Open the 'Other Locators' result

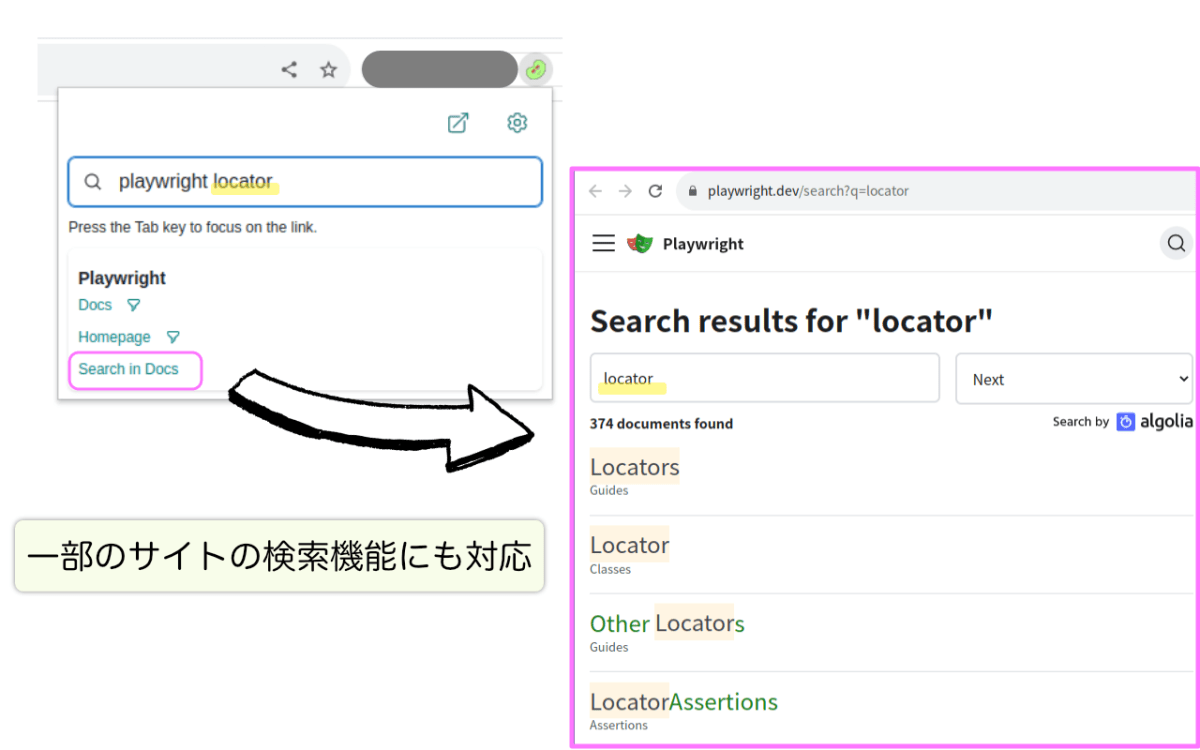pos(667,623)
